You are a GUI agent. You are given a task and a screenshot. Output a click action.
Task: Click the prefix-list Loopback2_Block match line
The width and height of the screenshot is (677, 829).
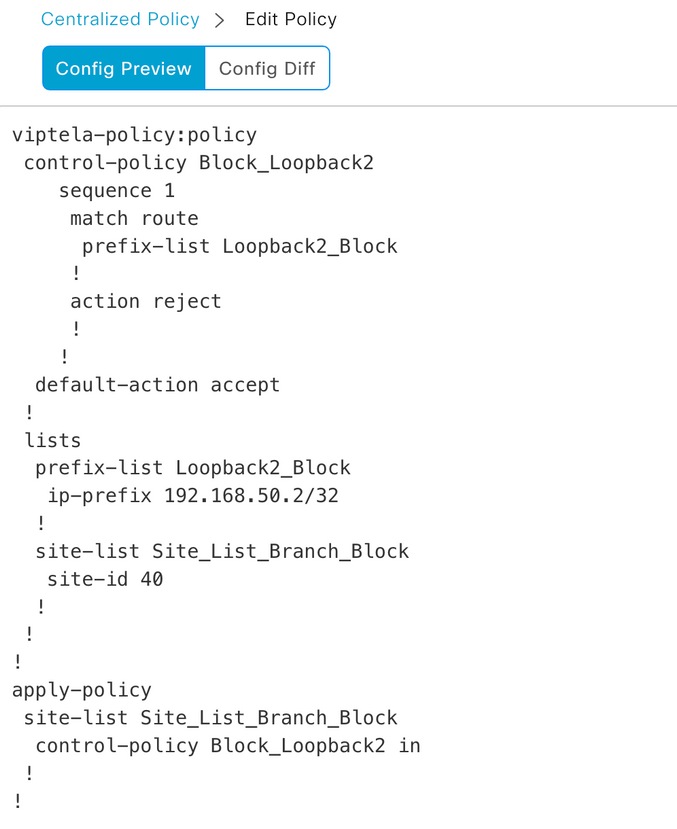tap(239, 246)
